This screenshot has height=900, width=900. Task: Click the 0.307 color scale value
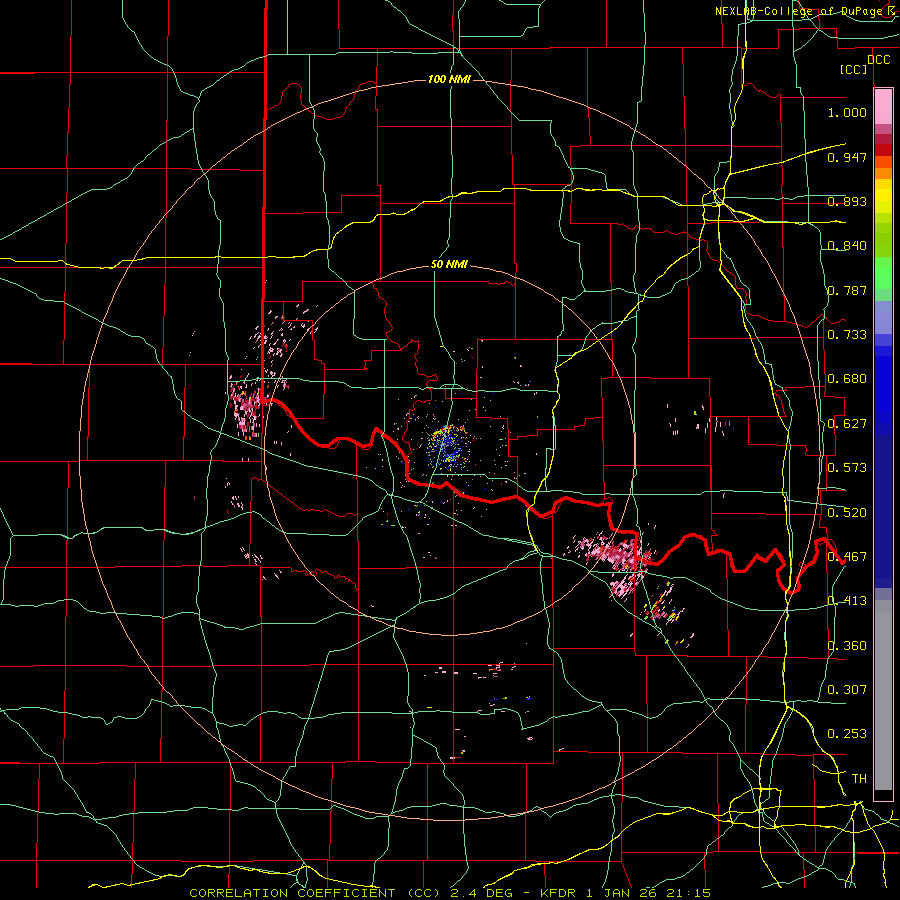[847, 690]
